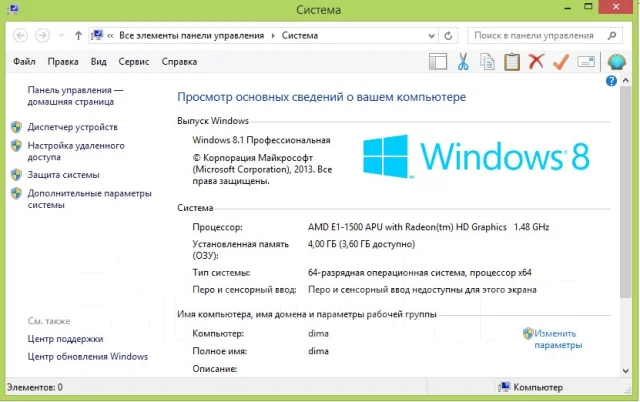Click the Windows 8 logo image

[x=476, y=157]
